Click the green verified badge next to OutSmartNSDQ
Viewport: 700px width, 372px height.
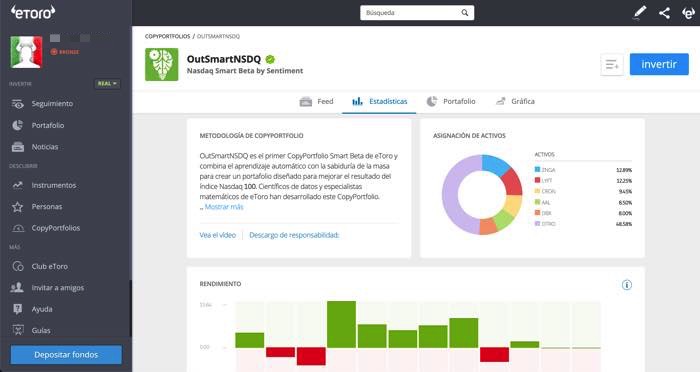point(270,59)
